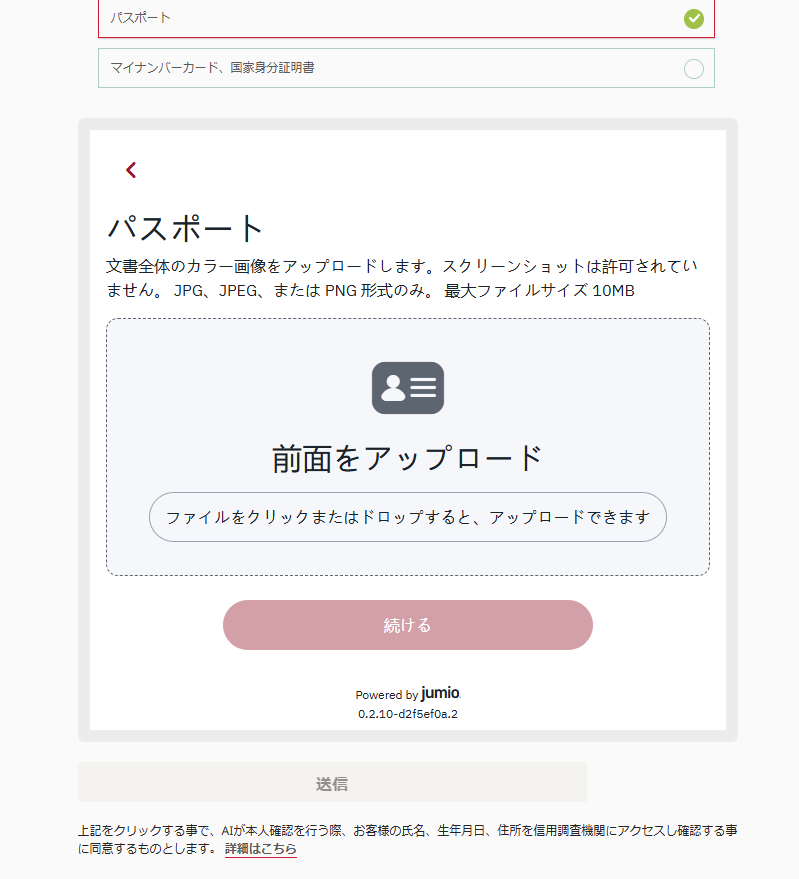Click the 前面をアップロード heading

[x=407, y=458]
